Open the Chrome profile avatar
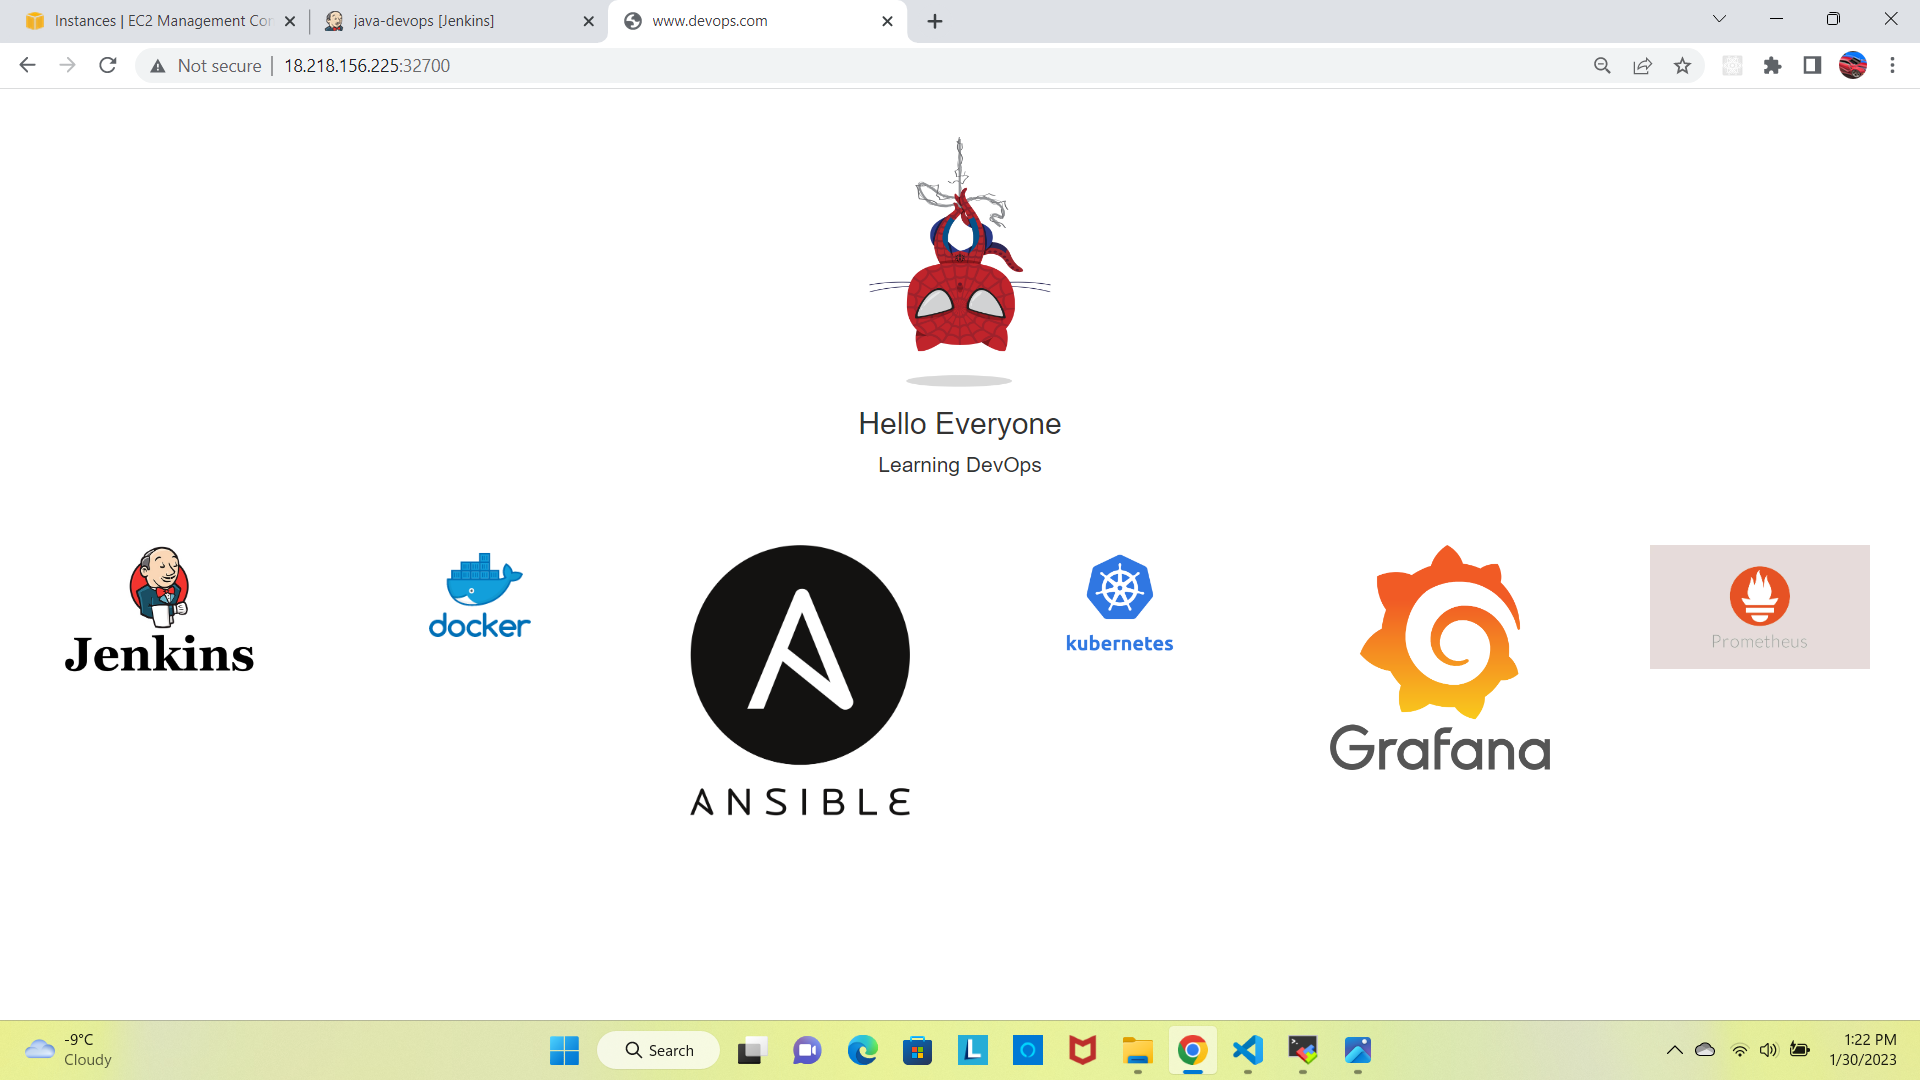The height and width of the screenshot is (1080, 1920). pyautogui.click(x=1852, y=66)
